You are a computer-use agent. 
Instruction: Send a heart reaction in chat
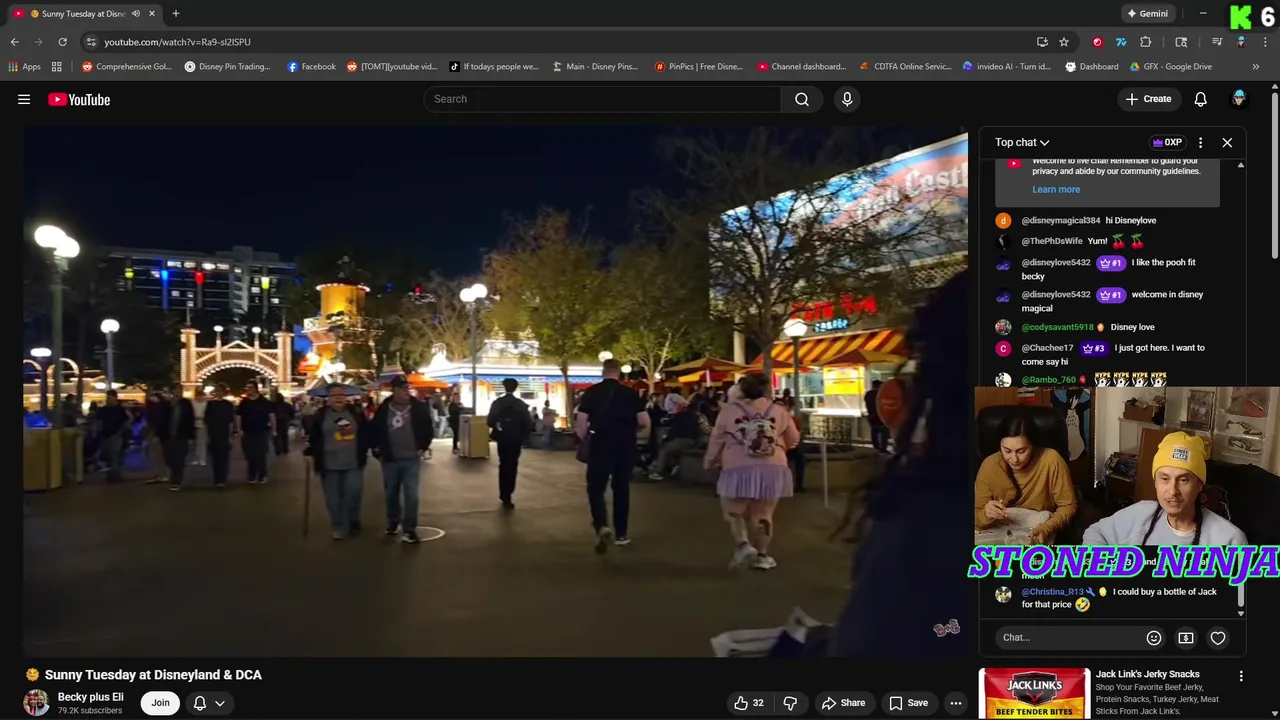click(x=1218, y=637)
